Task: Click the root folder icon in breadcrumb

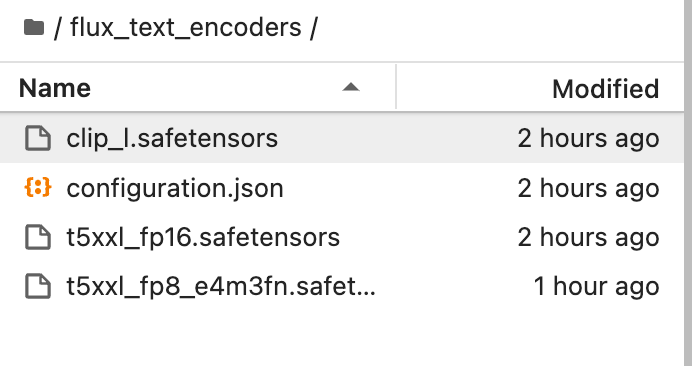Action: pos(34,27)
